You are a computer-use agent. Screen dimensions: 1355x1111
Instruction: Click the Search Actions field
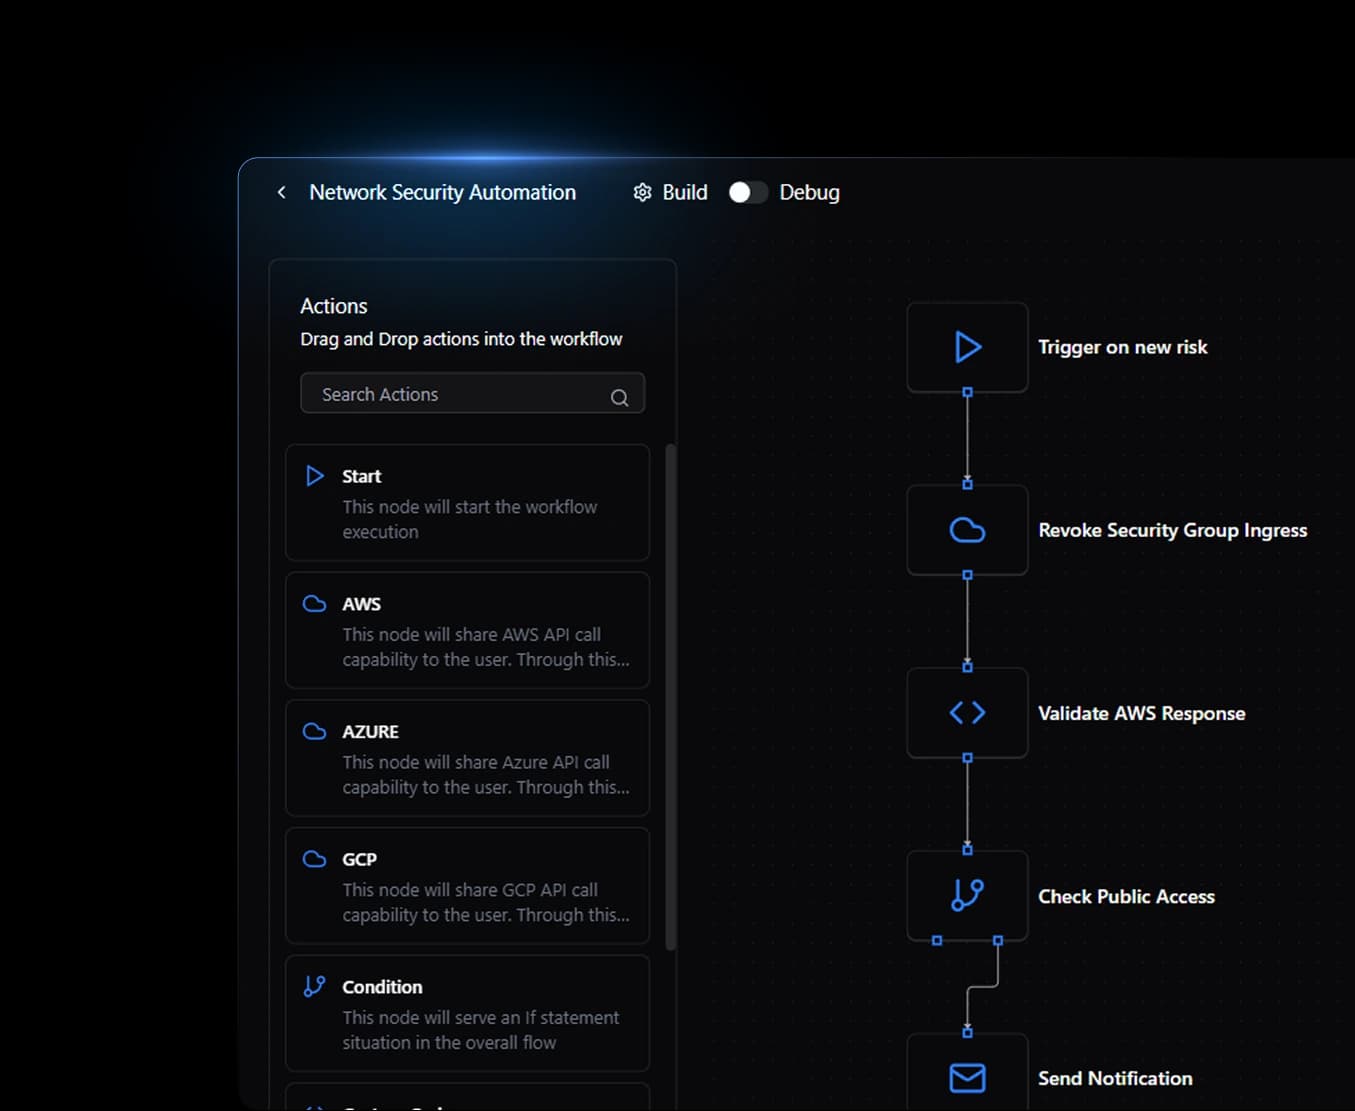coord(472,393)
